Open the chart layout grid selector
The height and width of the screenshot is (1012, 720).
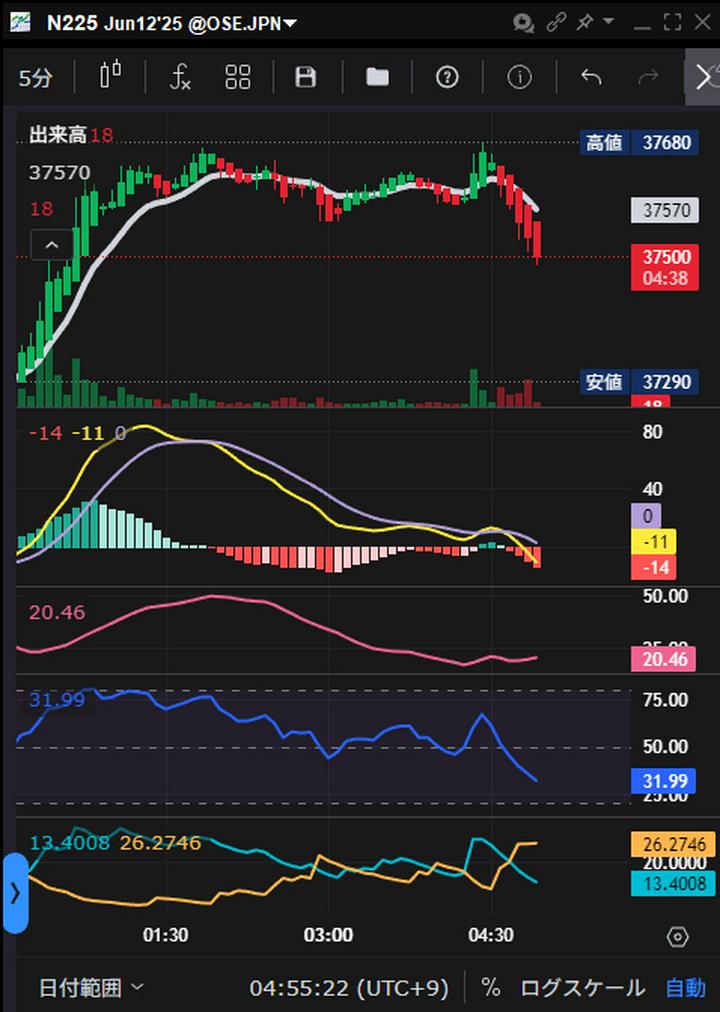click(x=238, y=77)
